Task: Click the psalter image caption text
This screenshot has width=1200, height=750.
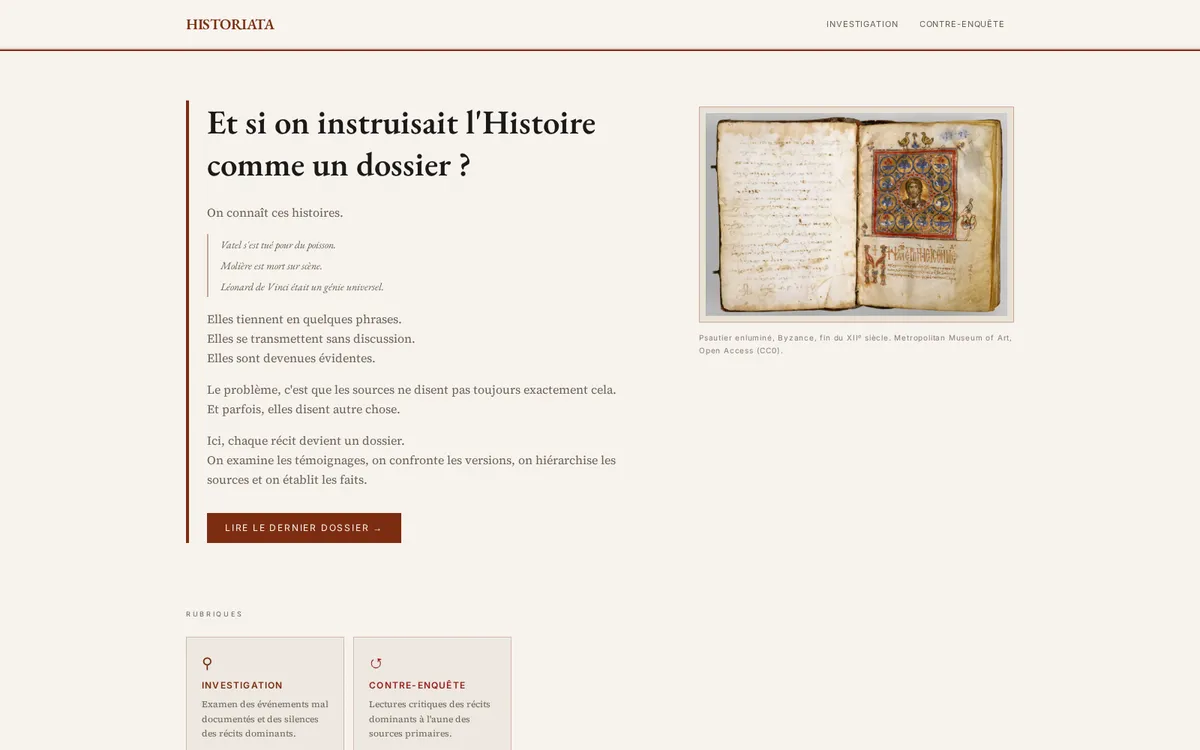Action: pos(855,344)
